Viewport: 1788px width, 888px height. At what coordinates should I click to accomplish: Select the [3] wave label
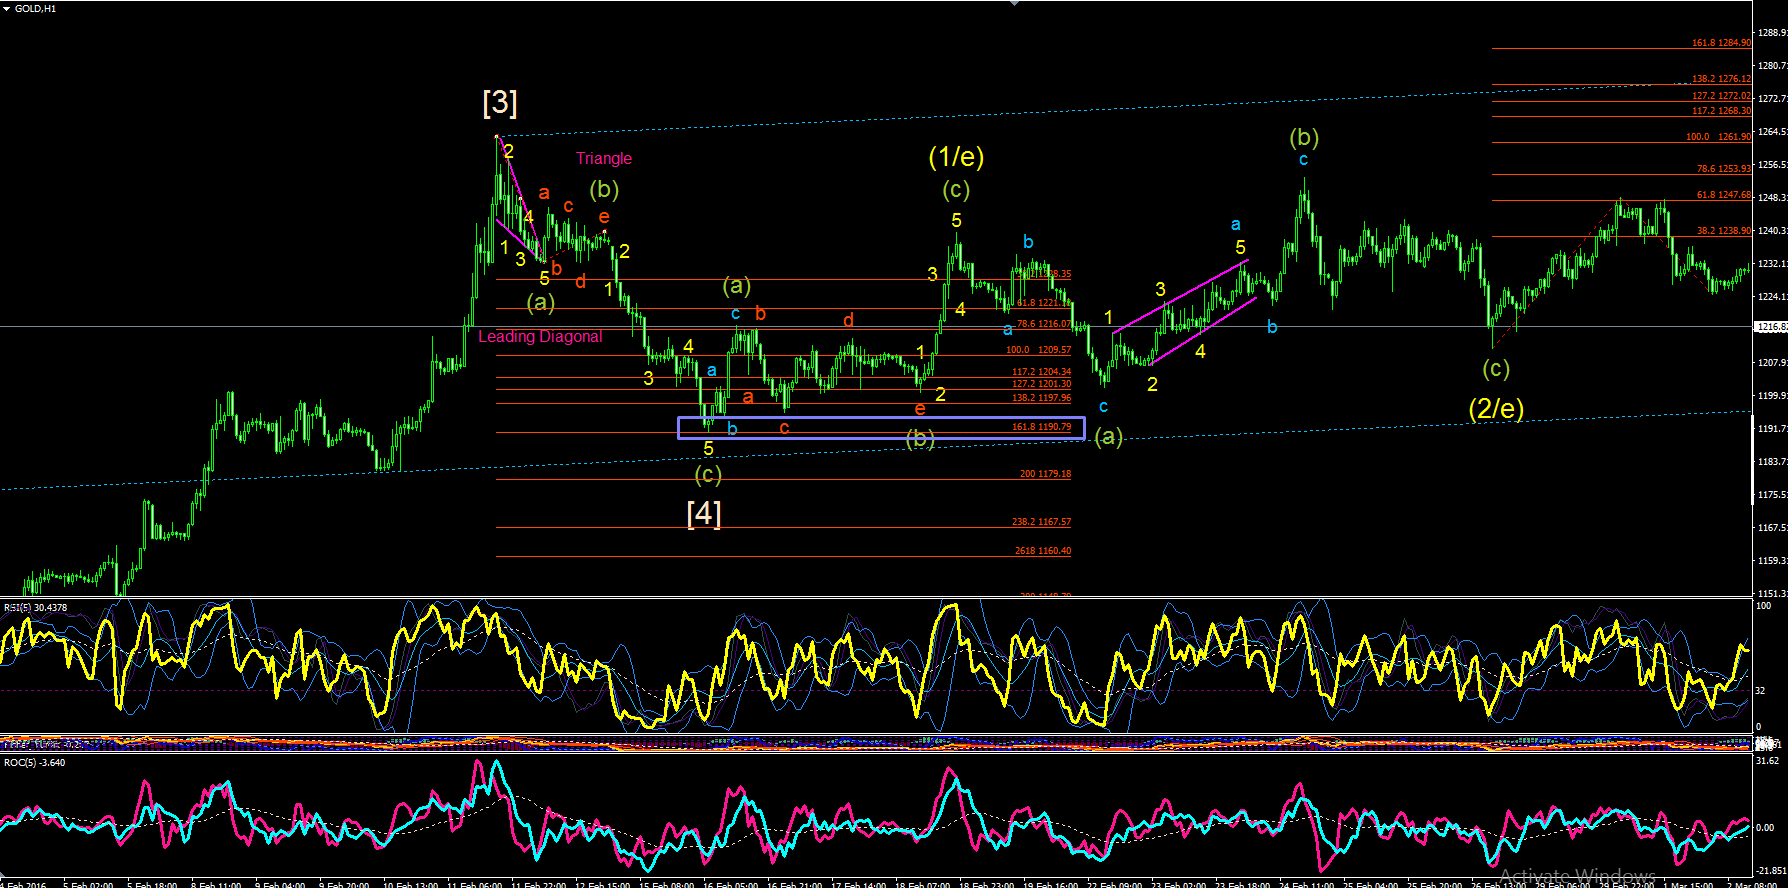[500, 102]
